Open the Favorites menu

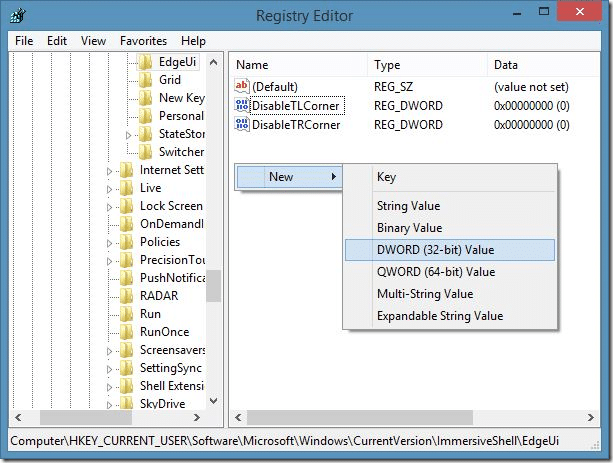point(143,41)
